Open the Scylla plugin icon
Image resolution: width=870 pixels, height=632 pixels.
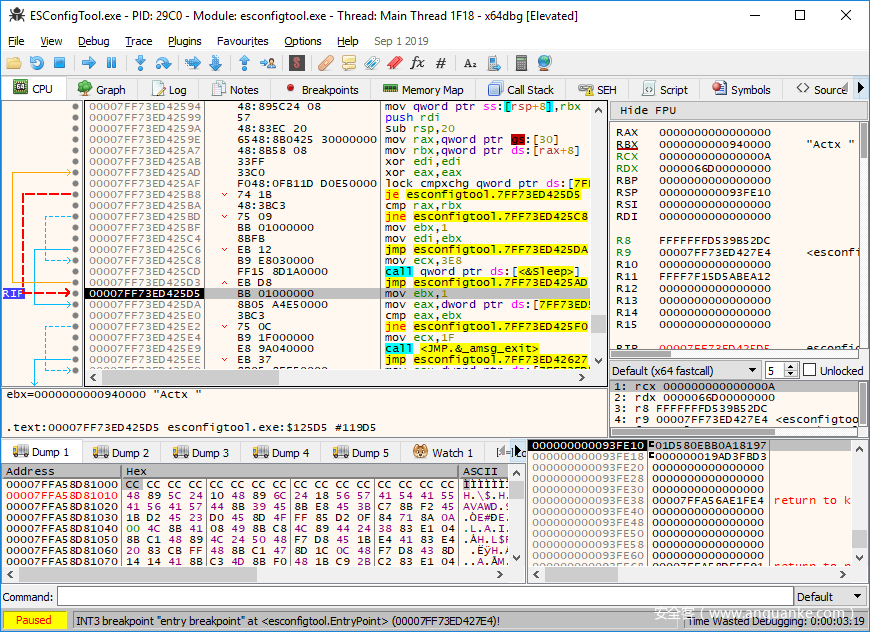click(x=296, y=63)
